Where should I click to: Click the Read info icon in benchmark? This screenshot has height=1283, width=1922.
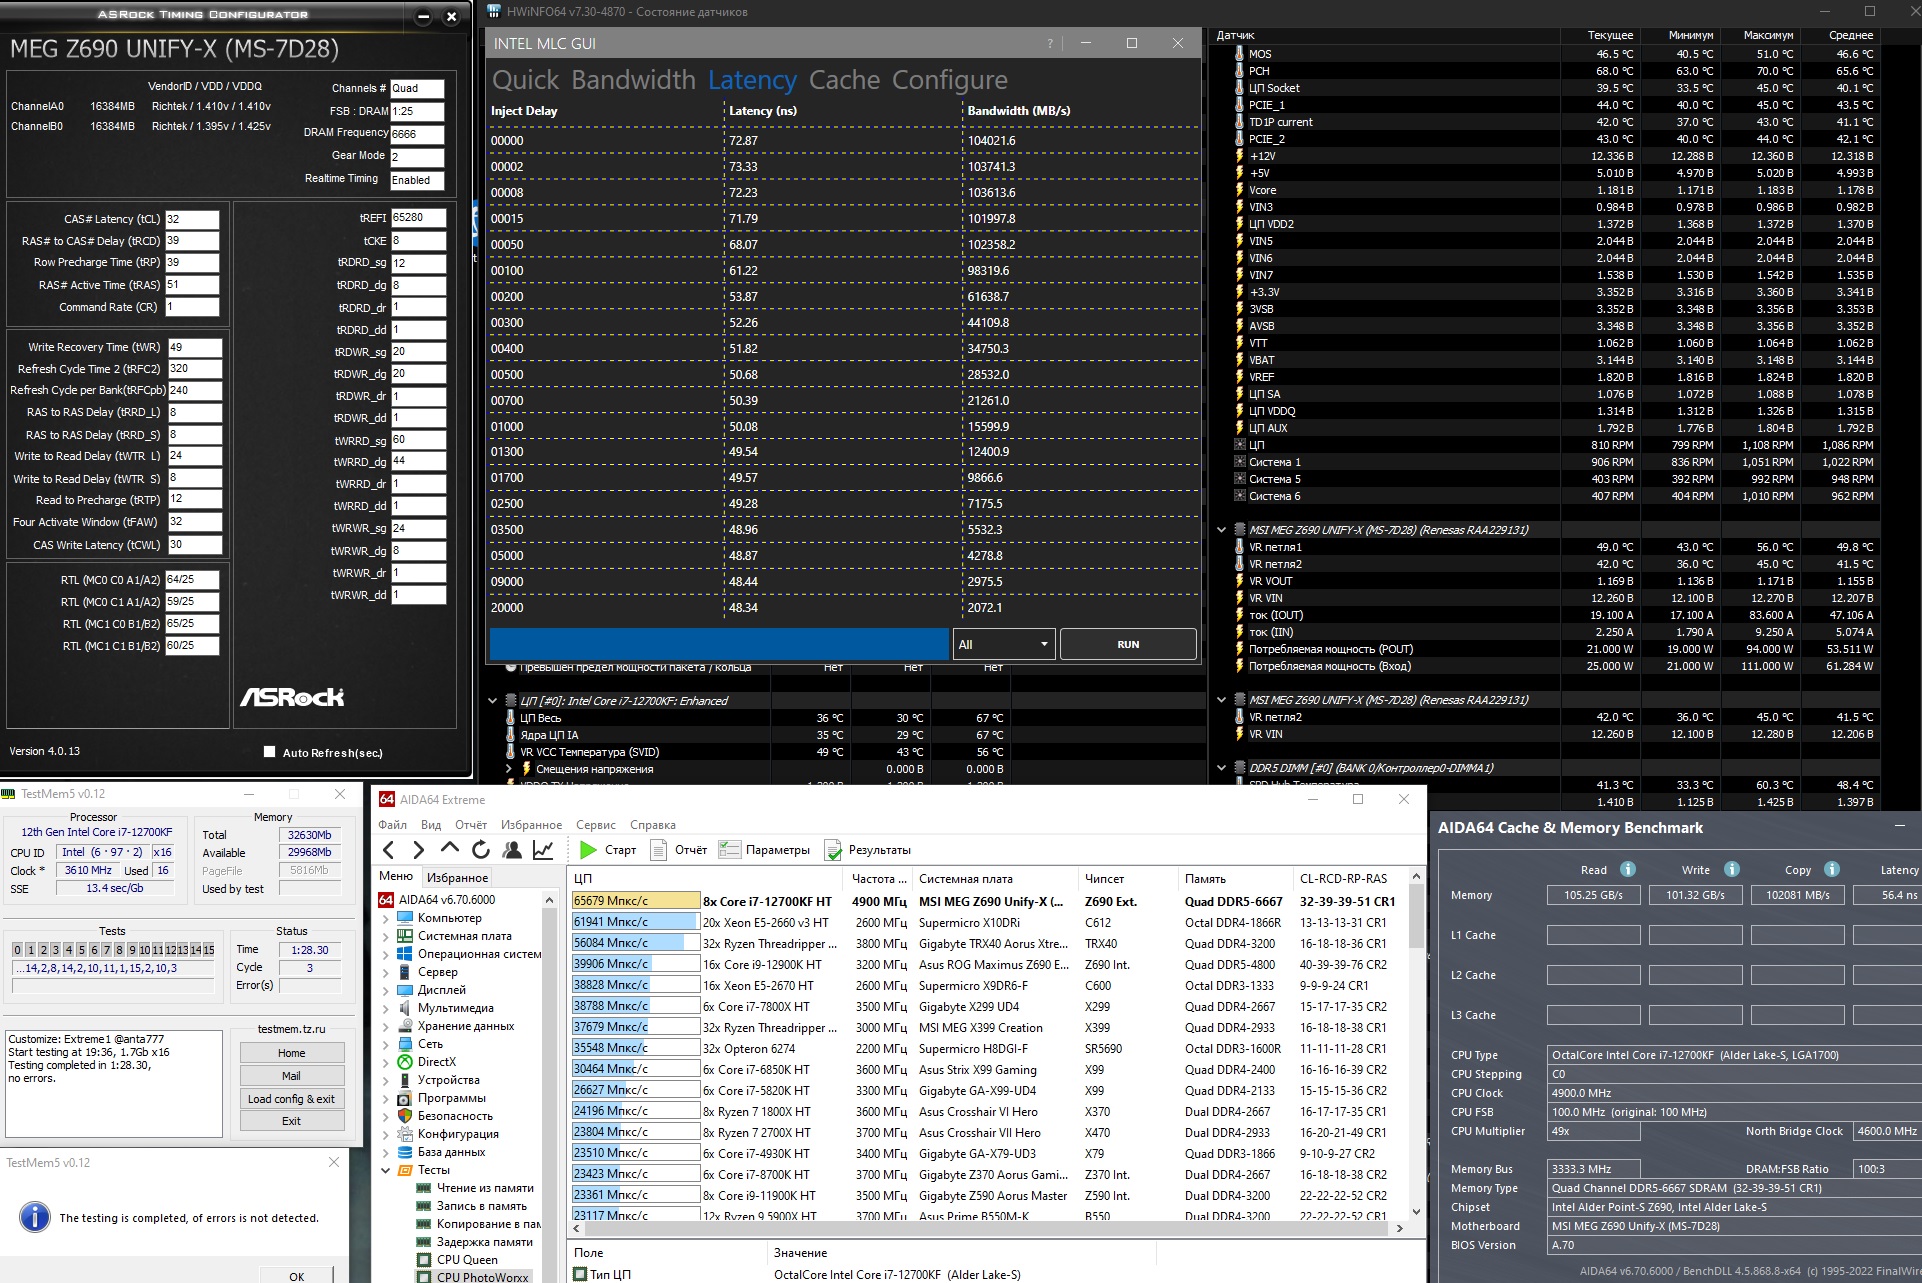click(1627, 869)
